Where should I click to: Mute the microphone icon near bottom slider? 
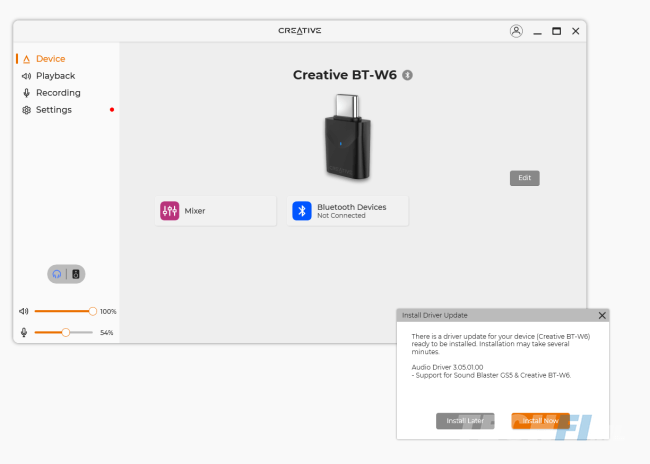click(x=24, y=332)
